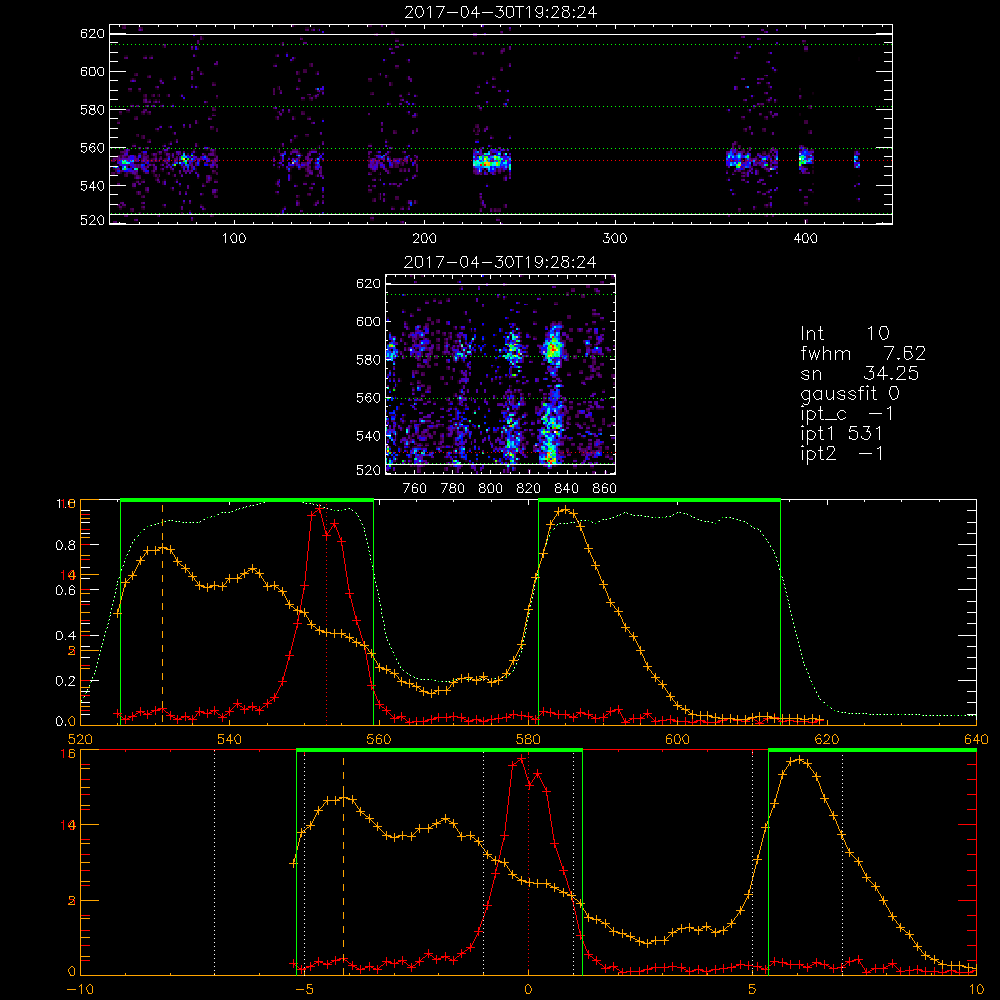Click x-axis label 760 on middle image
Screen dimensions: 1000x1000
415,489
